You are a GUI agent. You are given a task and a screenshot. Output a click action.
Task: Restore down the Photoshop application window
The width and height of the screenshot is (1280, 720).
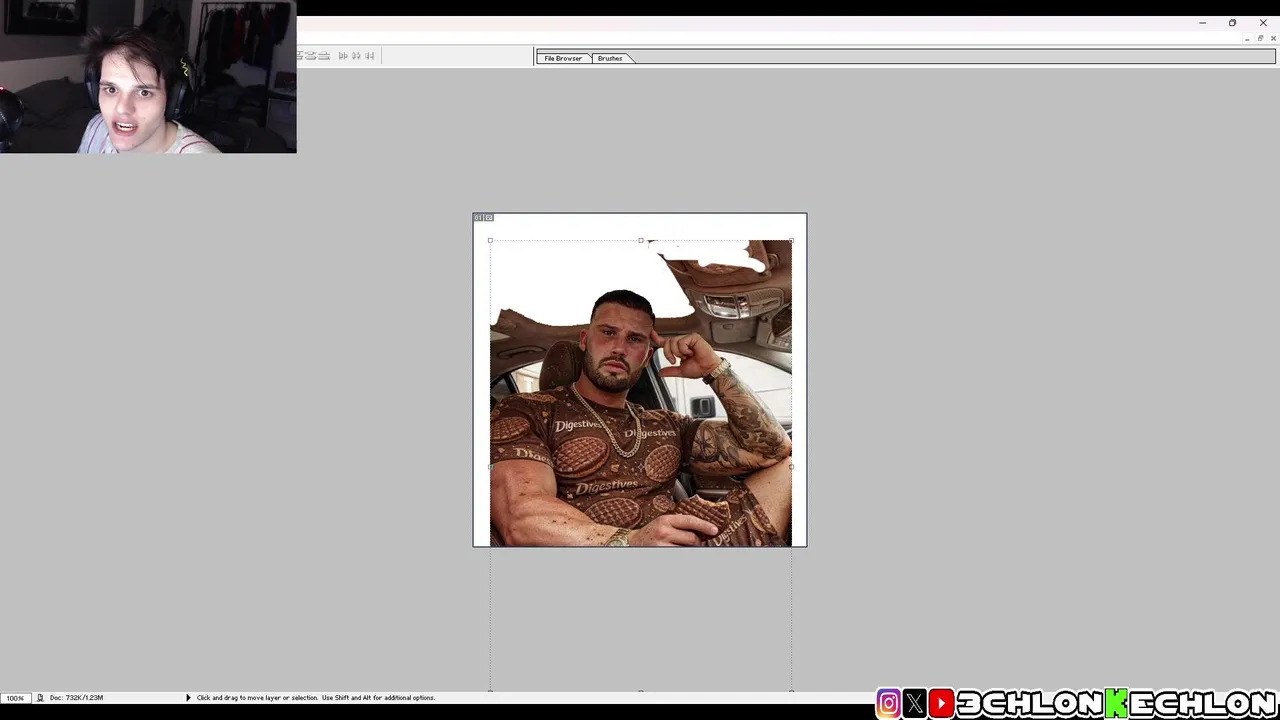(1232, 23)
